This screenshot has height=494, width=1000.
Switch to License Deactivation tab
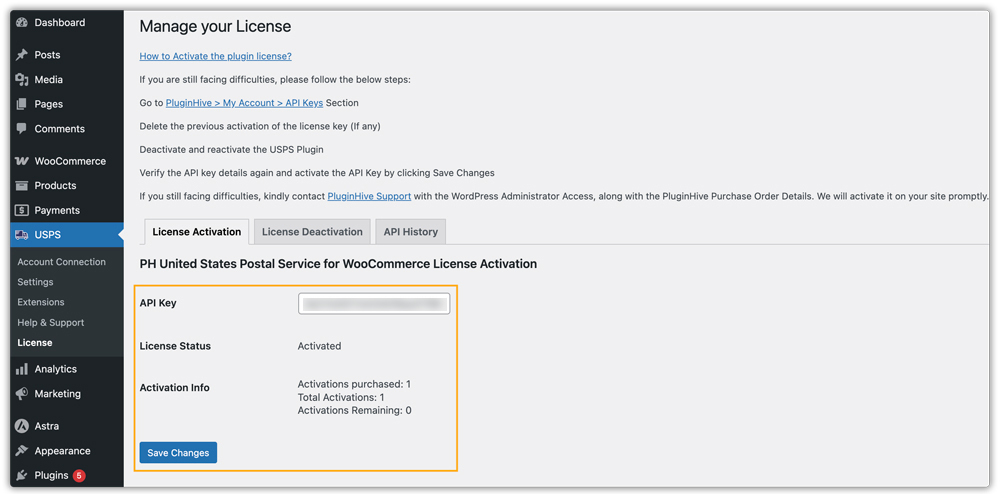[312, 232]
